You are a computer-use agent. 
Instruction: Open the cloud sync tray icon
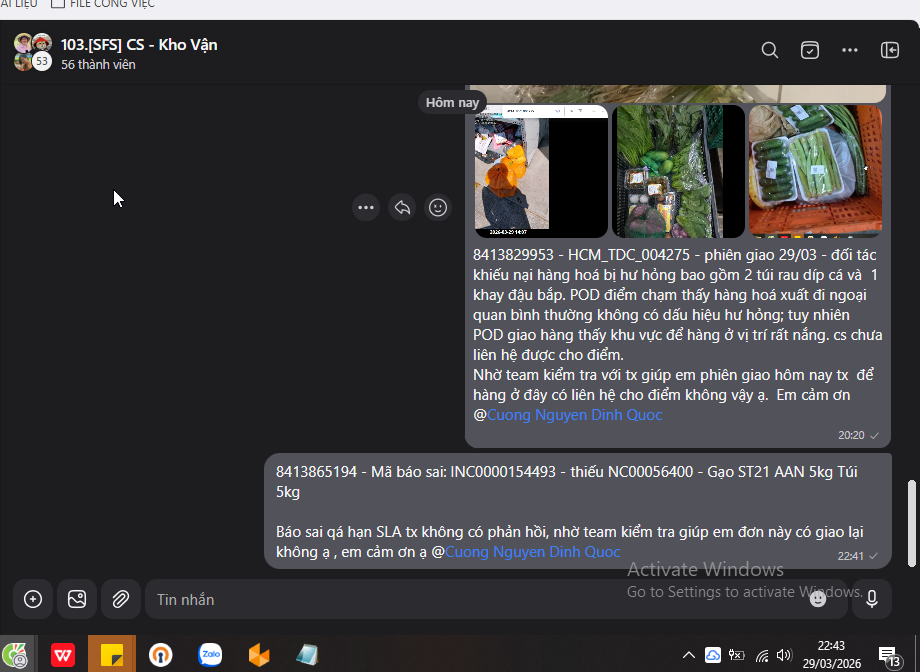click(713, 655)
